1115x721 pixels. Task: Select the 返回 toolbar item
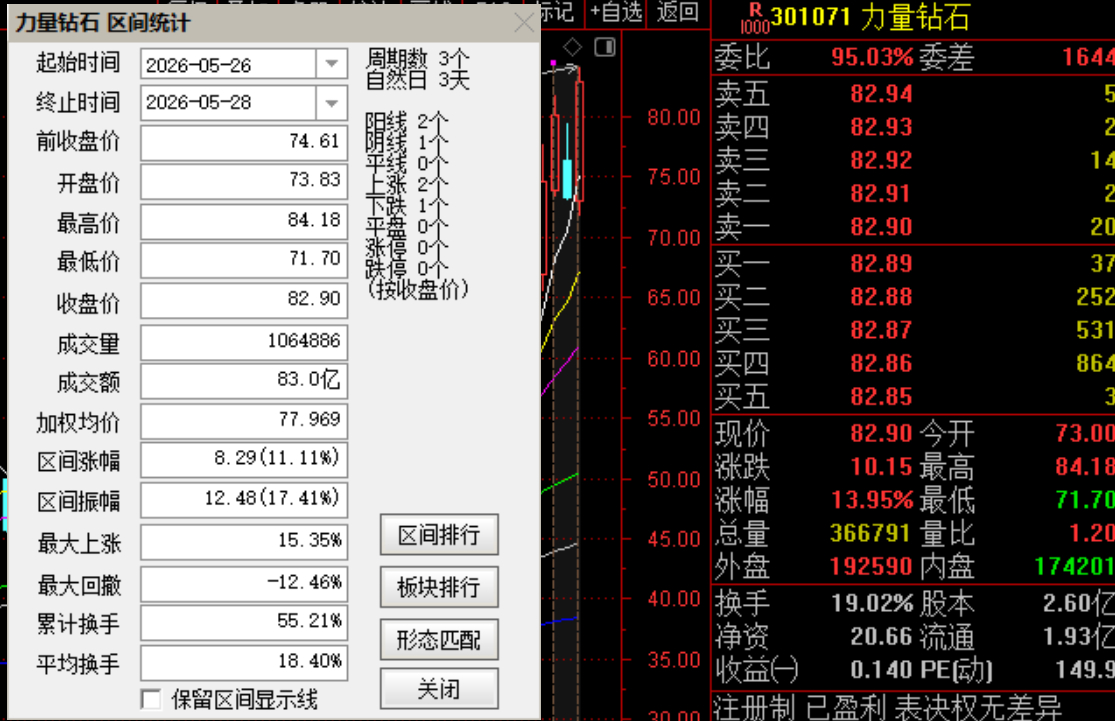click(677, 12)
